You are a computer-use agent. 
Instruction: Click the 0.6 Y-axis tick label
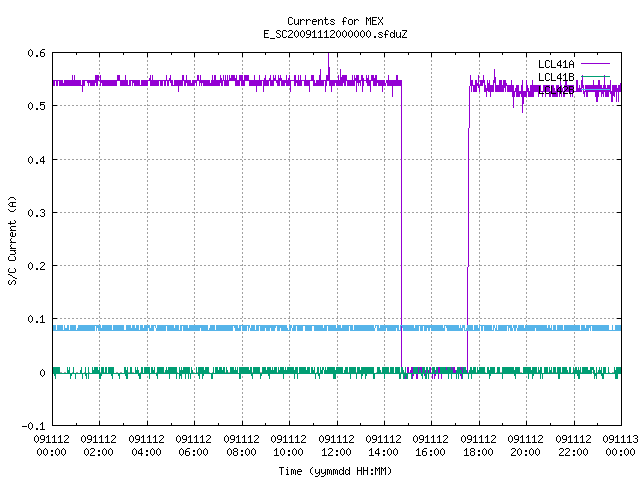(x=36, y=53)
